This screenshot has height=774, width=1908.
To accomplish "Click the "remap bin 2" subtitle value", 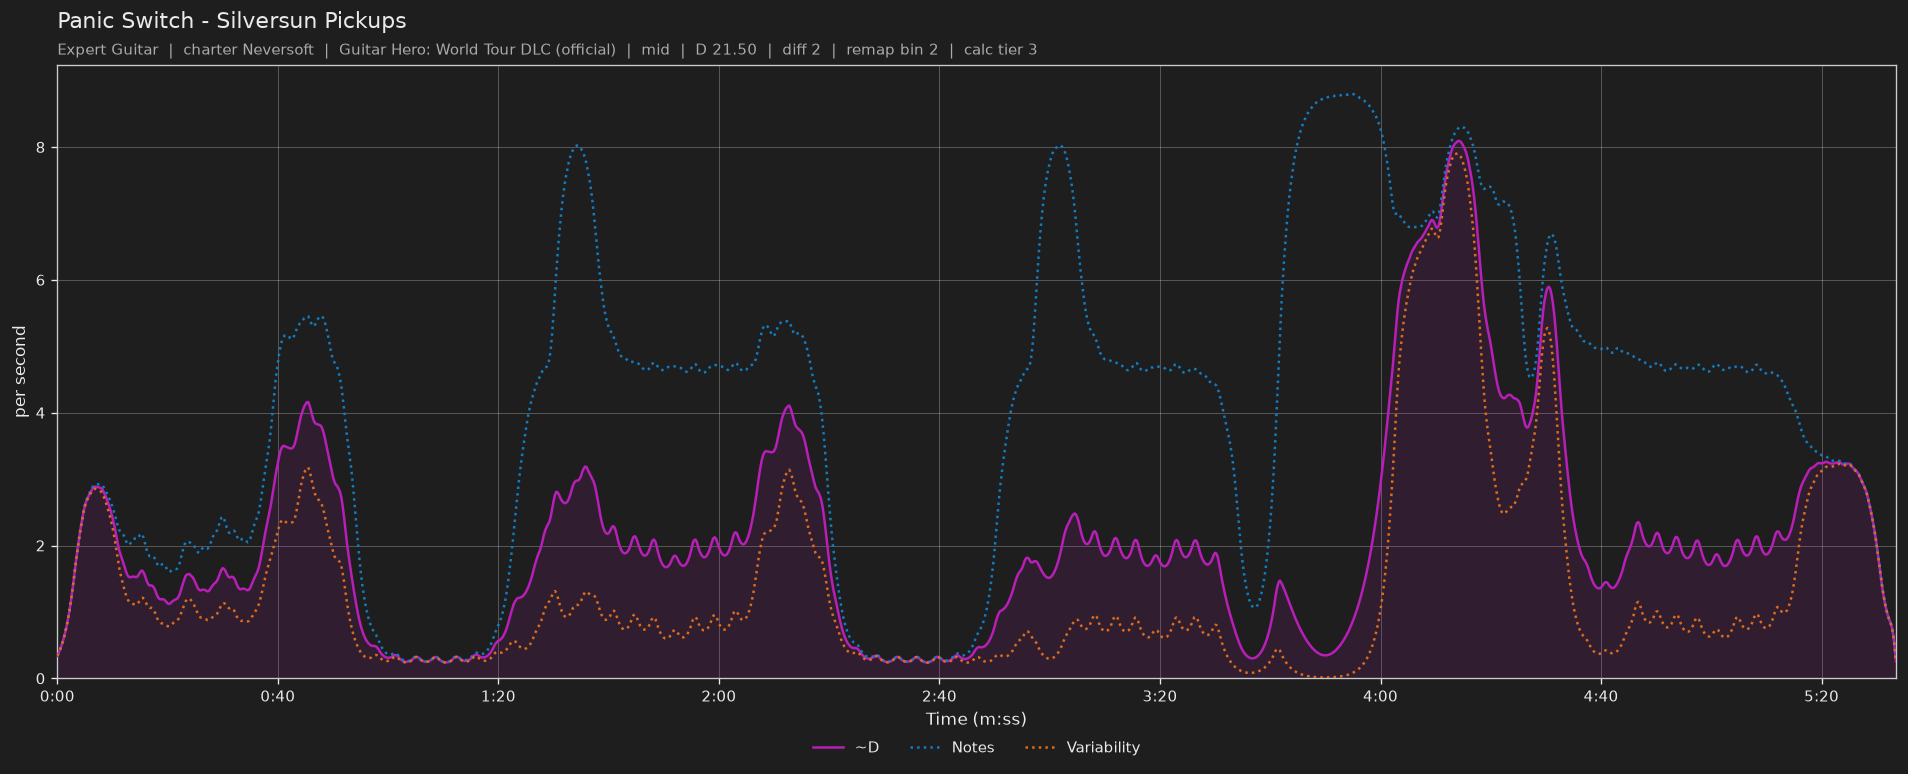I will [x=892, y=50].
